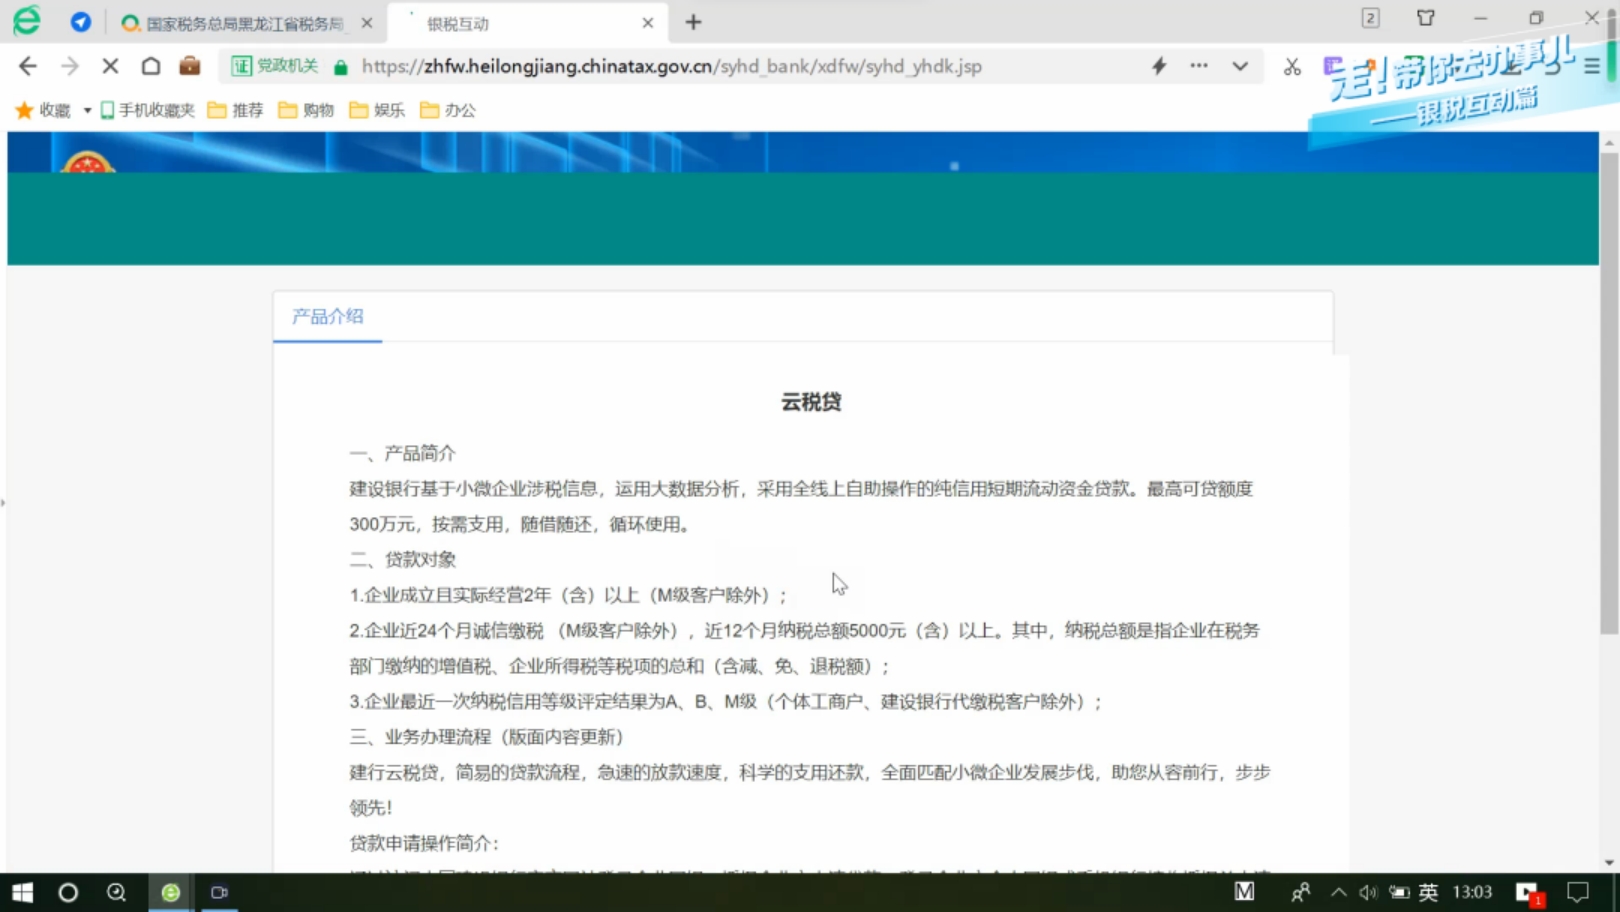Click the address bar URL field
Viewport: 1620px width, 912px height.
(x=670, y=66)
